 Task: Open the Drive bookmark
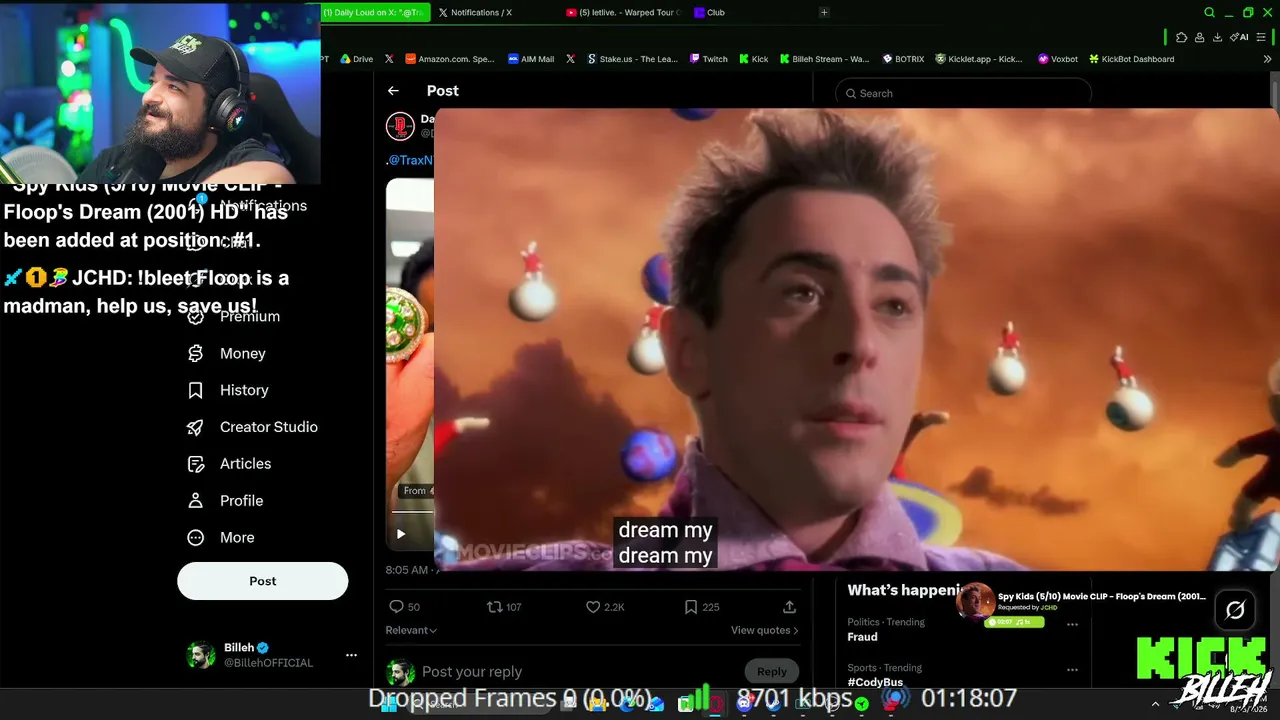click(356, 59)
